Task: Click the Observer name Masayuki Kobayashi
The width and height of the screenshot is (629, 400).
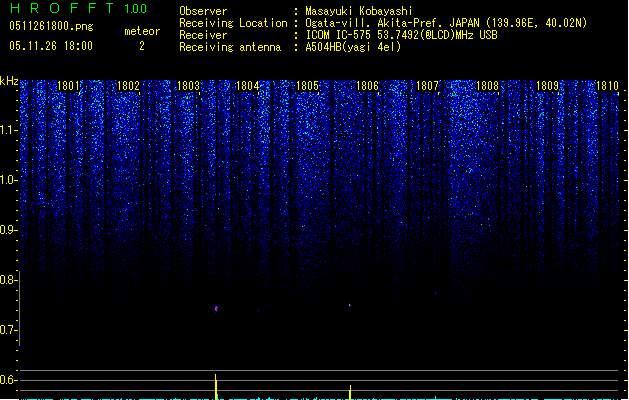Action: click(359, 11)
